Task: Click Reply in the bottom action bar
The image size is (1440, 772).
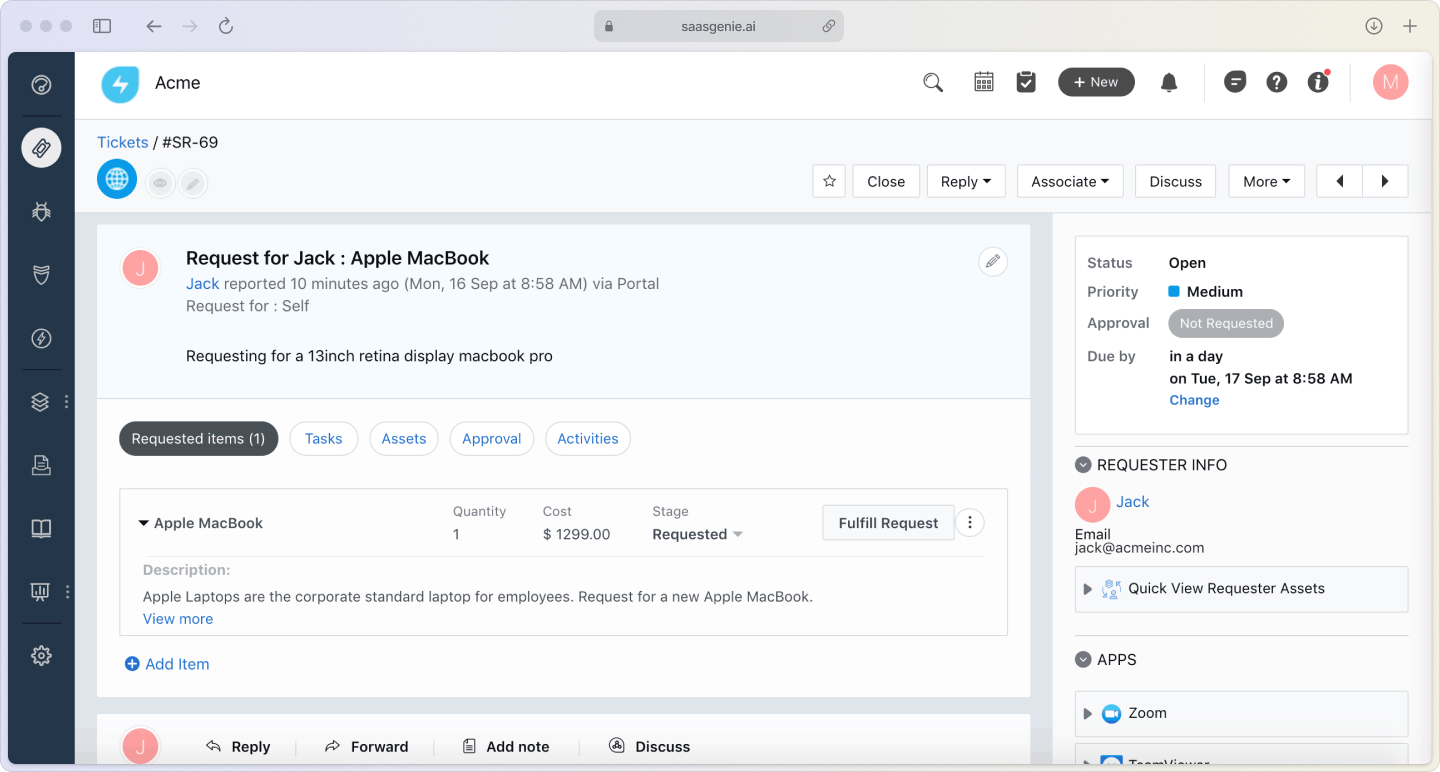Action: [x=238, y=746]
